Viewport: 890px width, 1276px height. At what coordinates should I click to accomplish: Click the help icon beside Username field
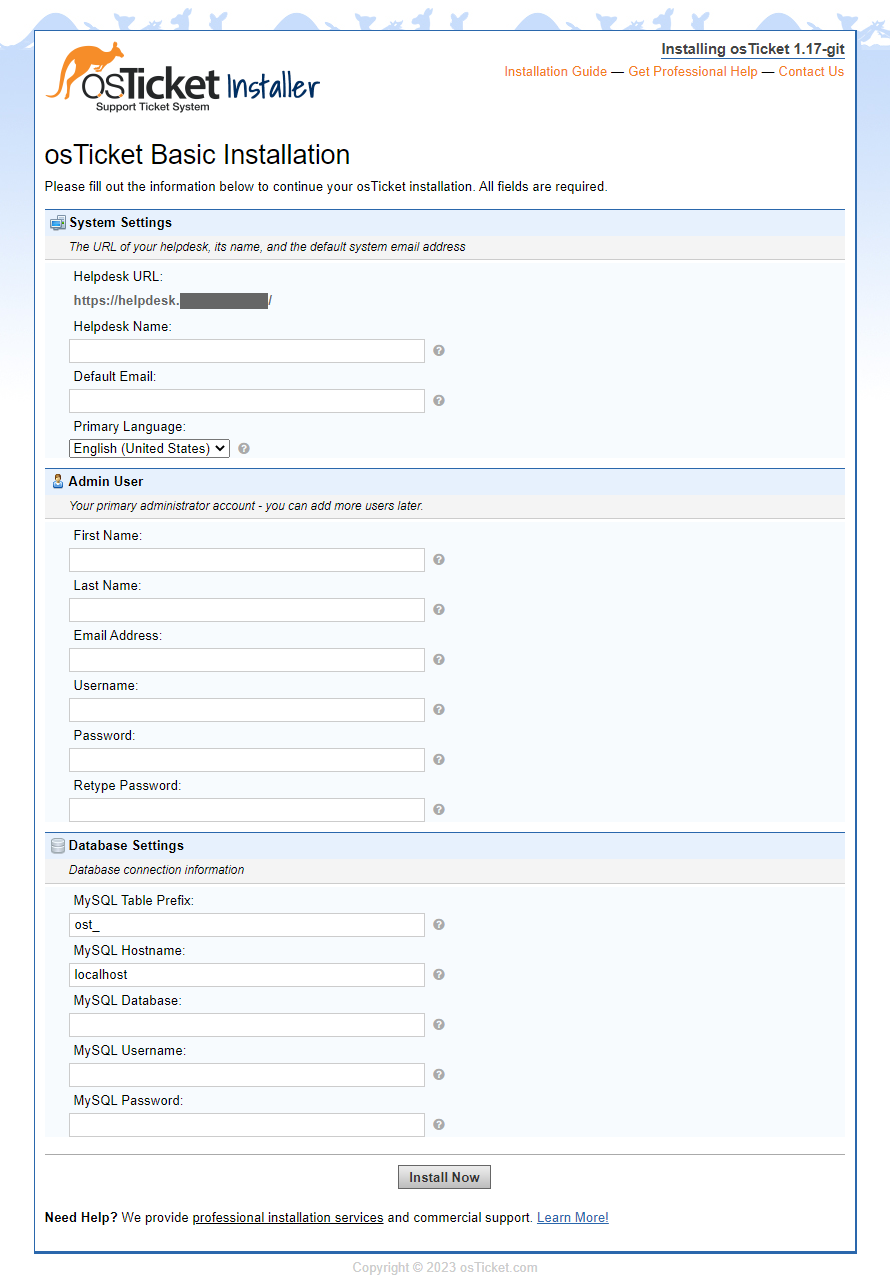(439, 710)
